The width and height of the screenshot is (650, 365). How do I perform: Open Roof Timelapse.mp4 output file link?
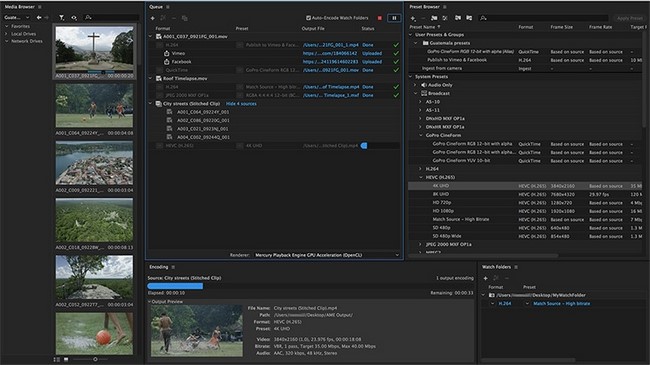[331, 87]
